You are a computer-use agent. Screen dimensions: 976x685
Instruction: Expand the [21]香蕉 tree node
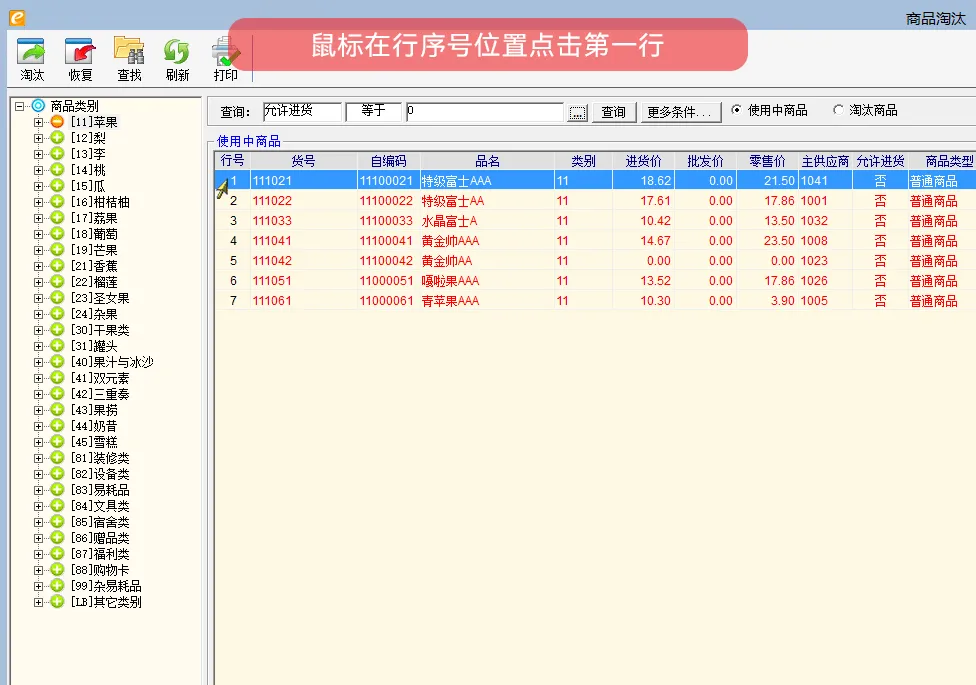(39, 266)
